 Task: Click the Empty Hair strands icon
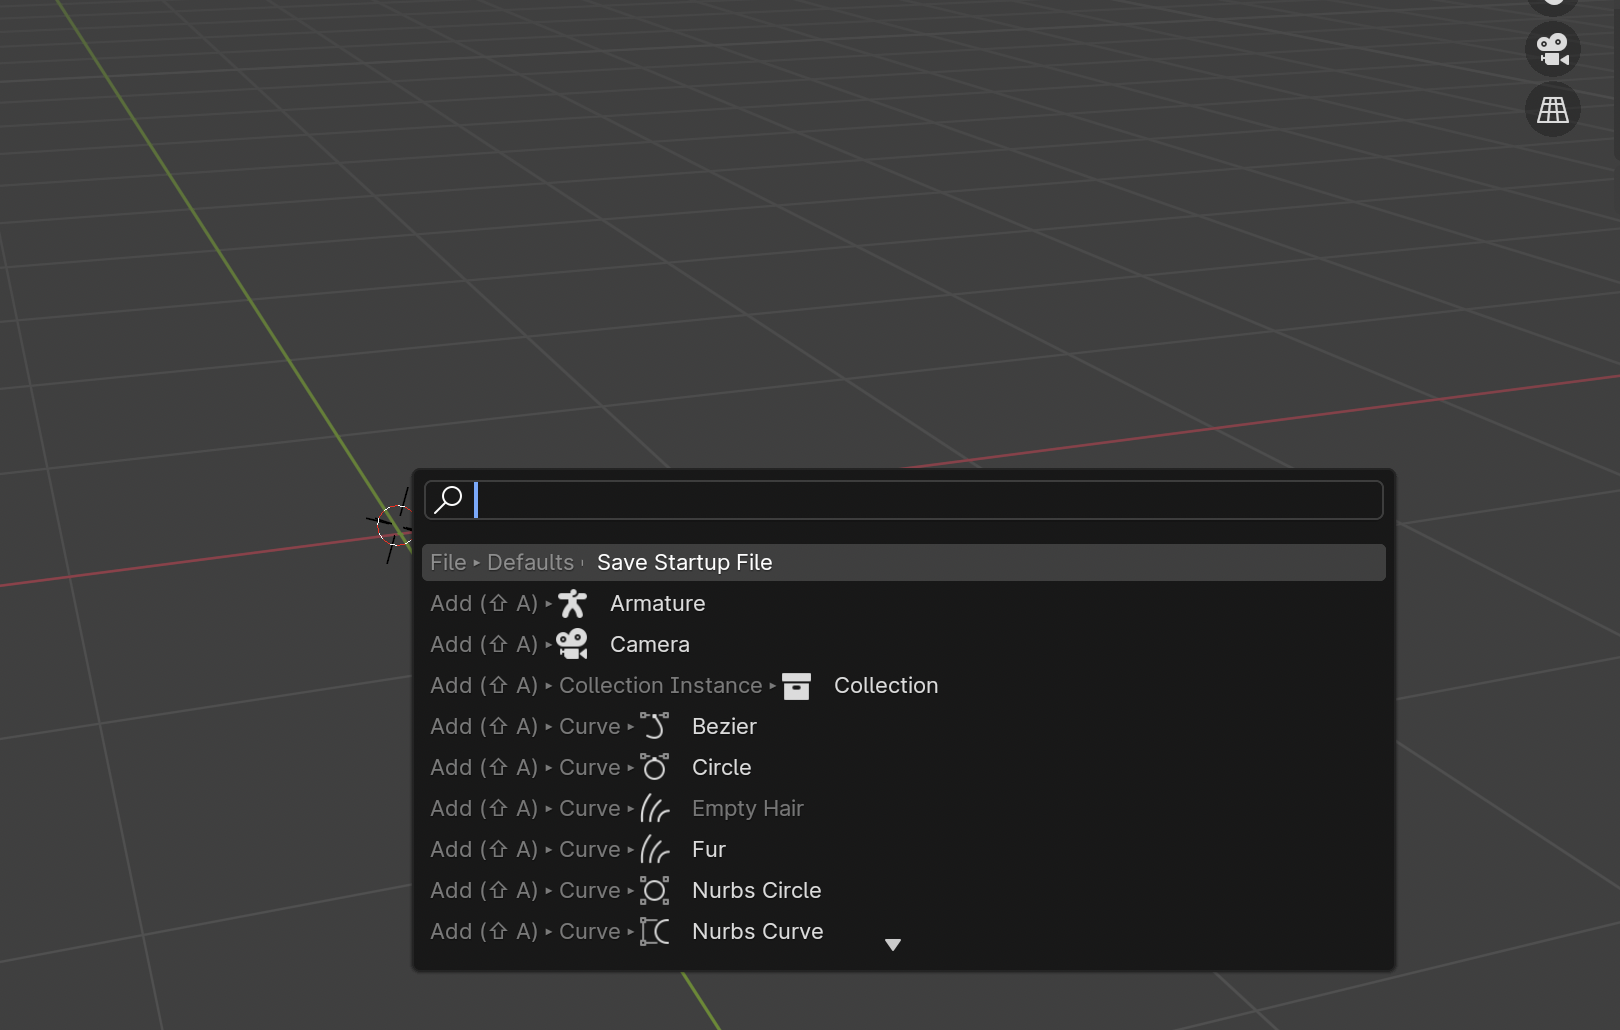[x=654, y=808]
